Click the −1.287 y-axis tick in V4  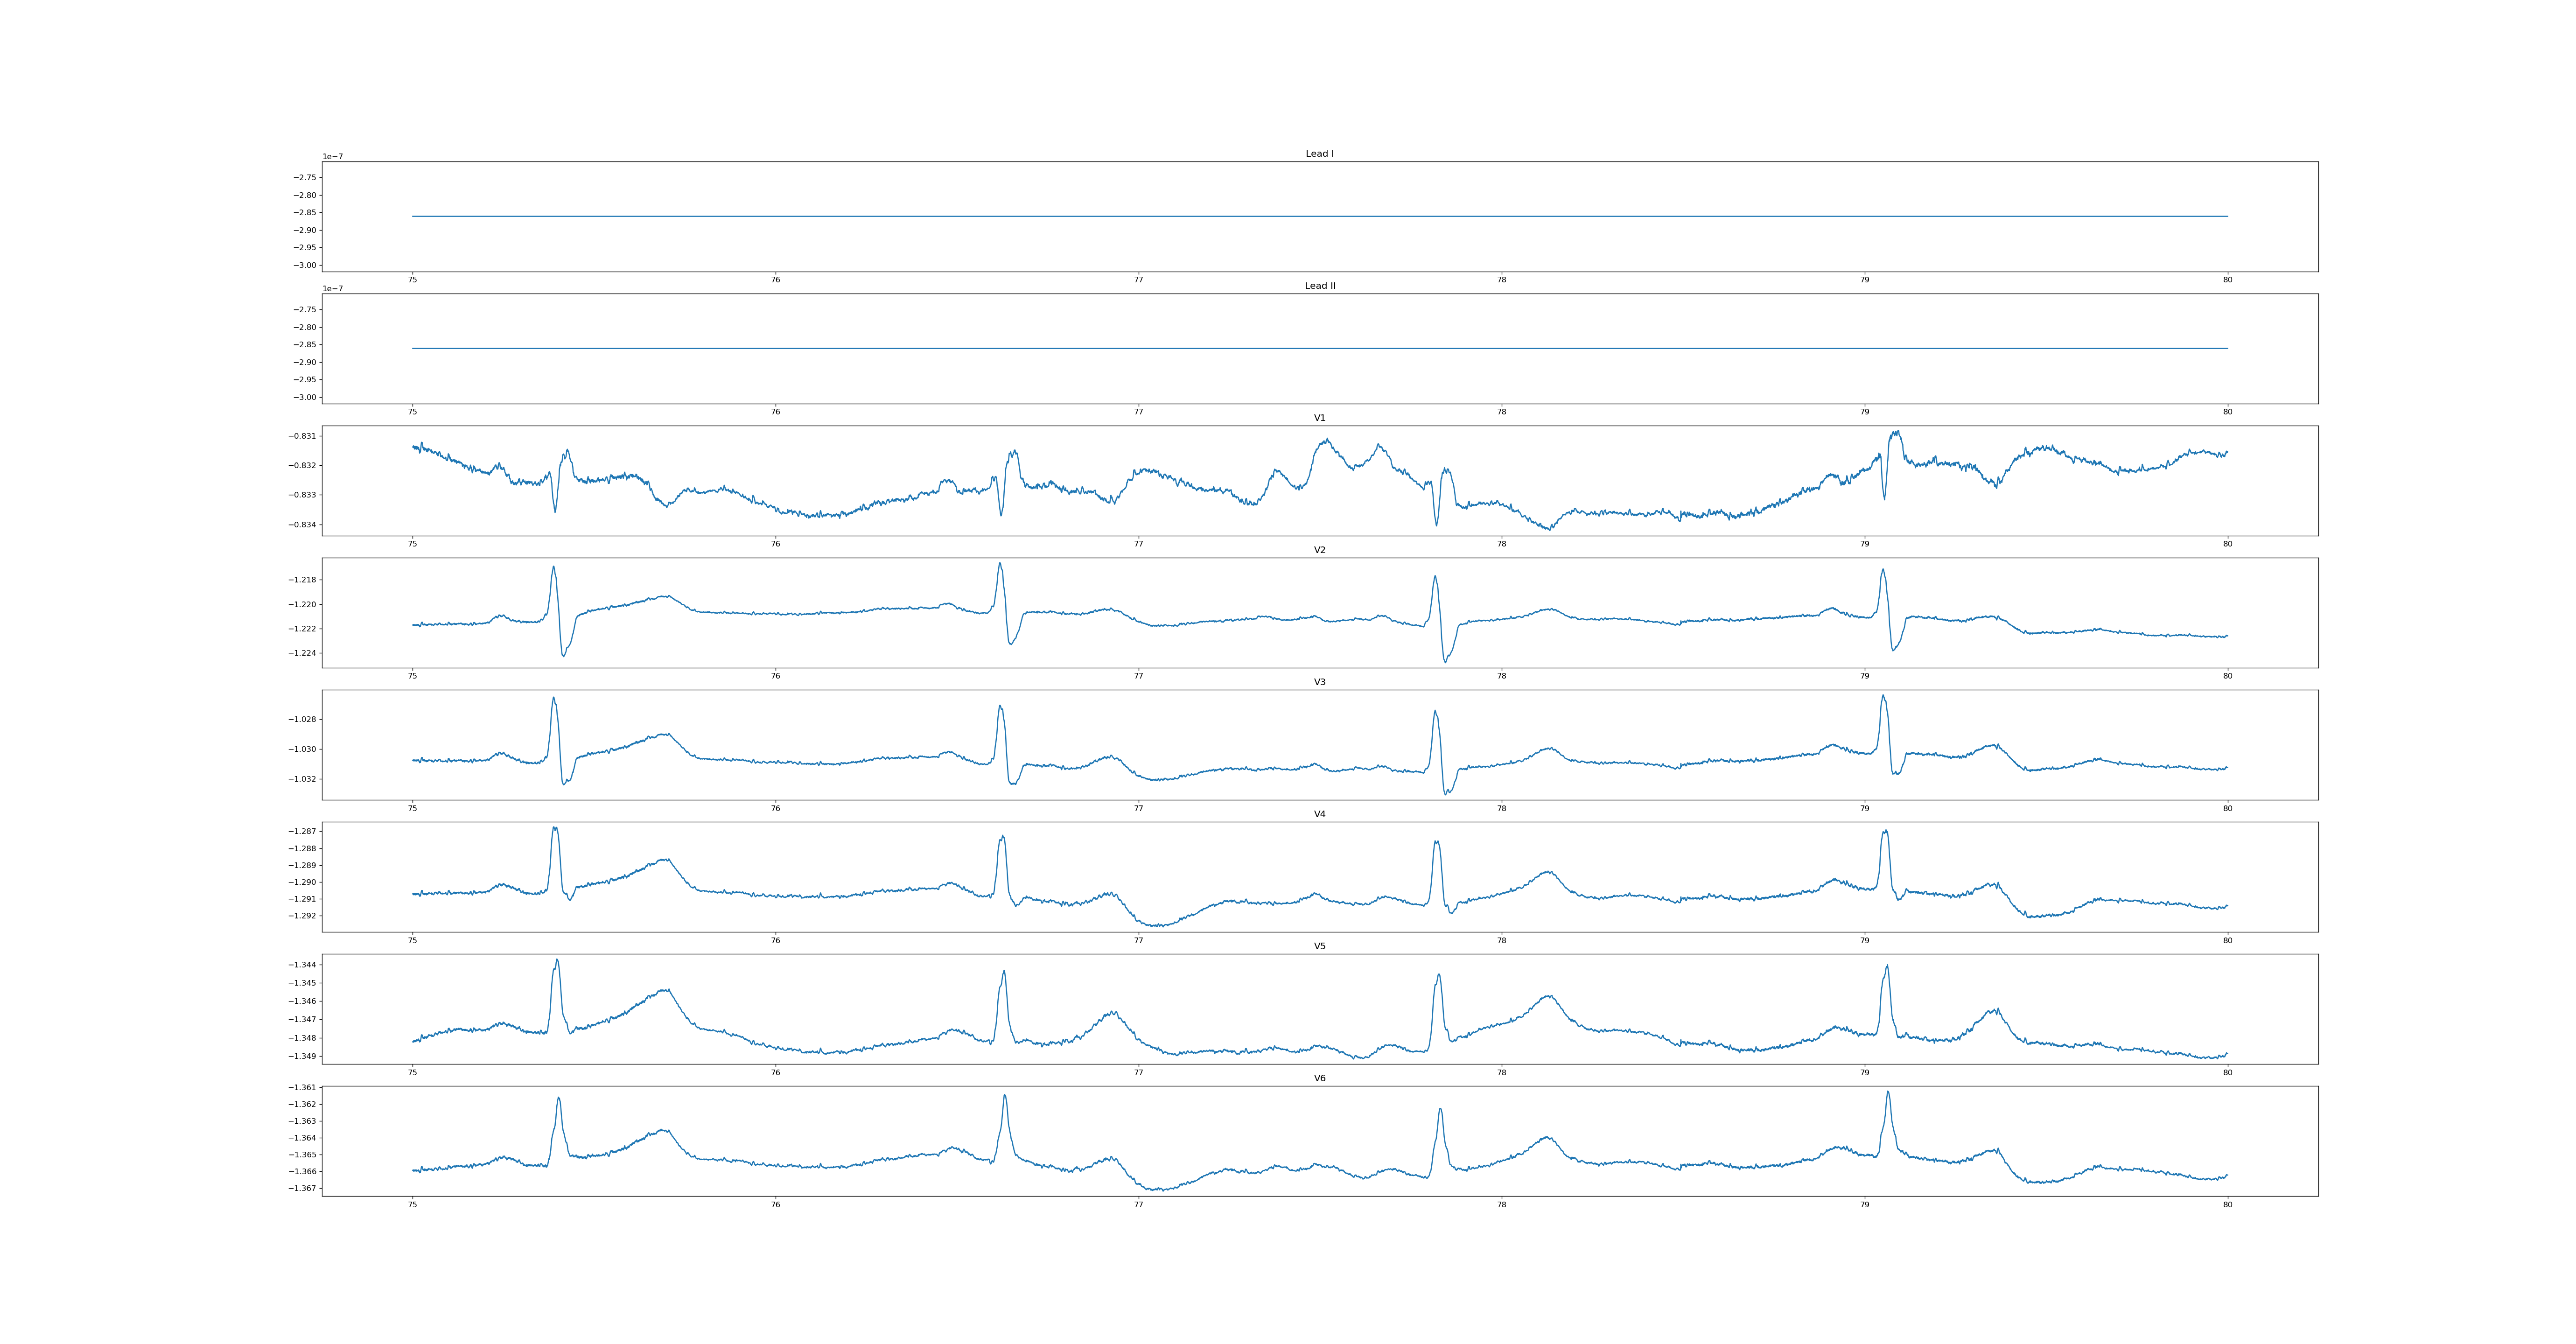(x=303, y=832)
